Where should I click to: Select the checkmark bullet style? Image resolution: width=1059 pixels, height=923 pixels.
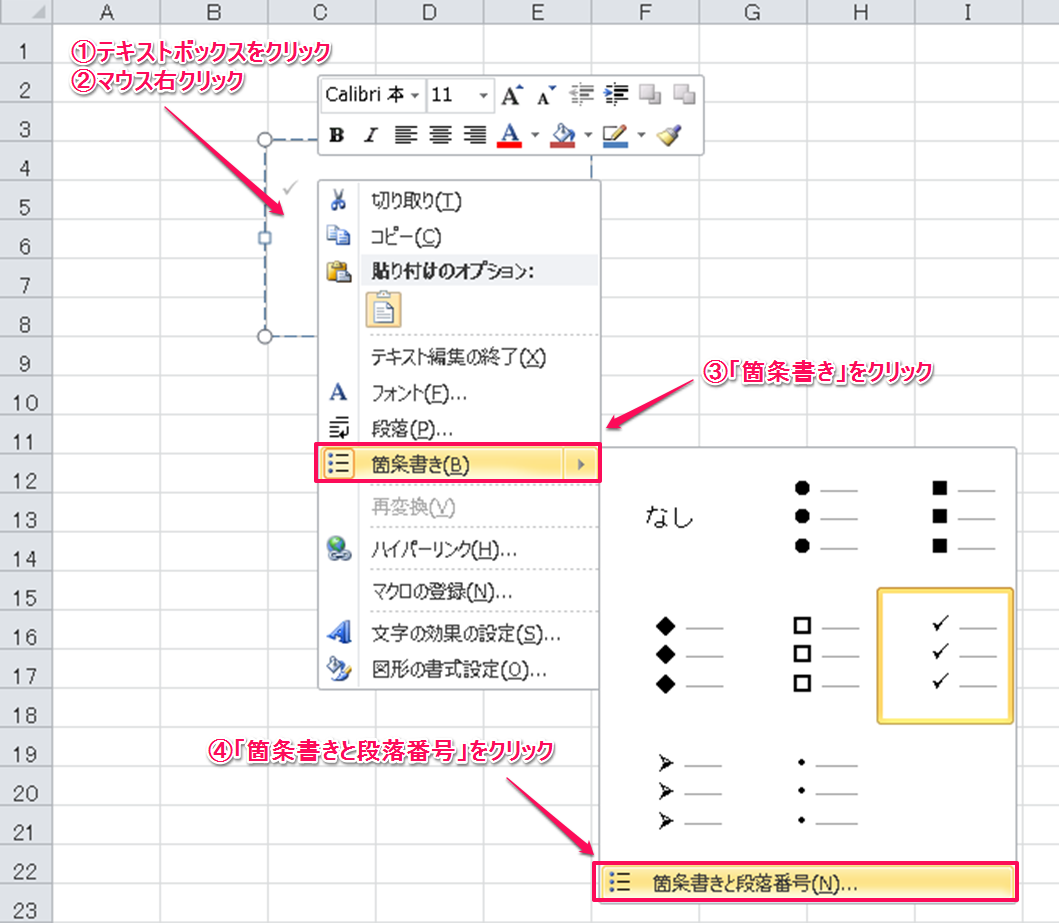click(945, 655)
